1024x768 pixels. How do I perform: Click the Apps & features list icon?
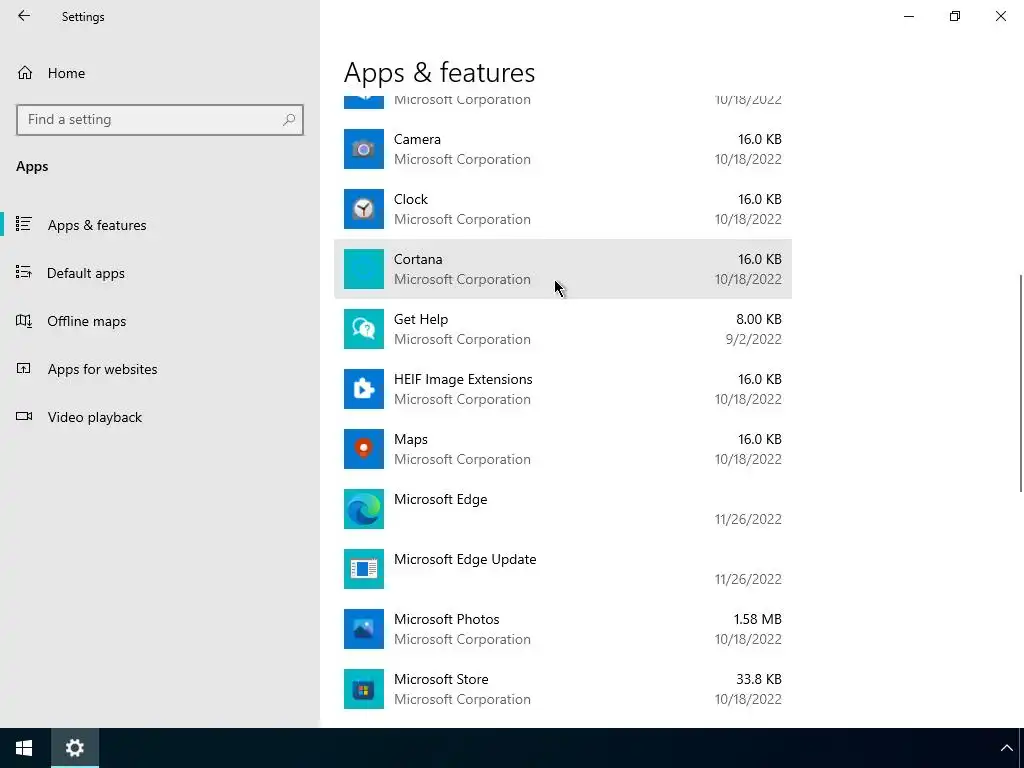point(24,224)
